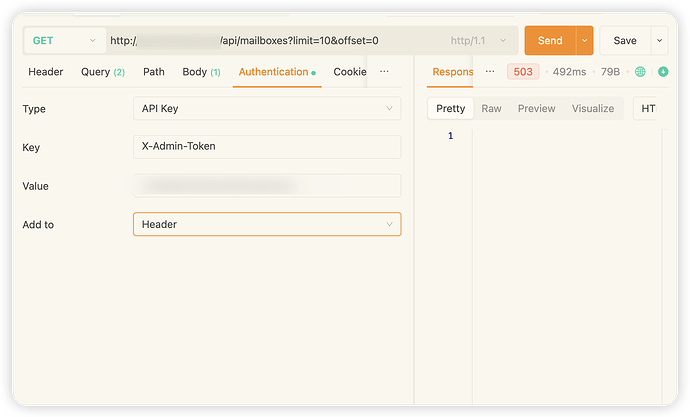
Task: Show more response tabs via ellipsis
Action: (x=490, y=71)
